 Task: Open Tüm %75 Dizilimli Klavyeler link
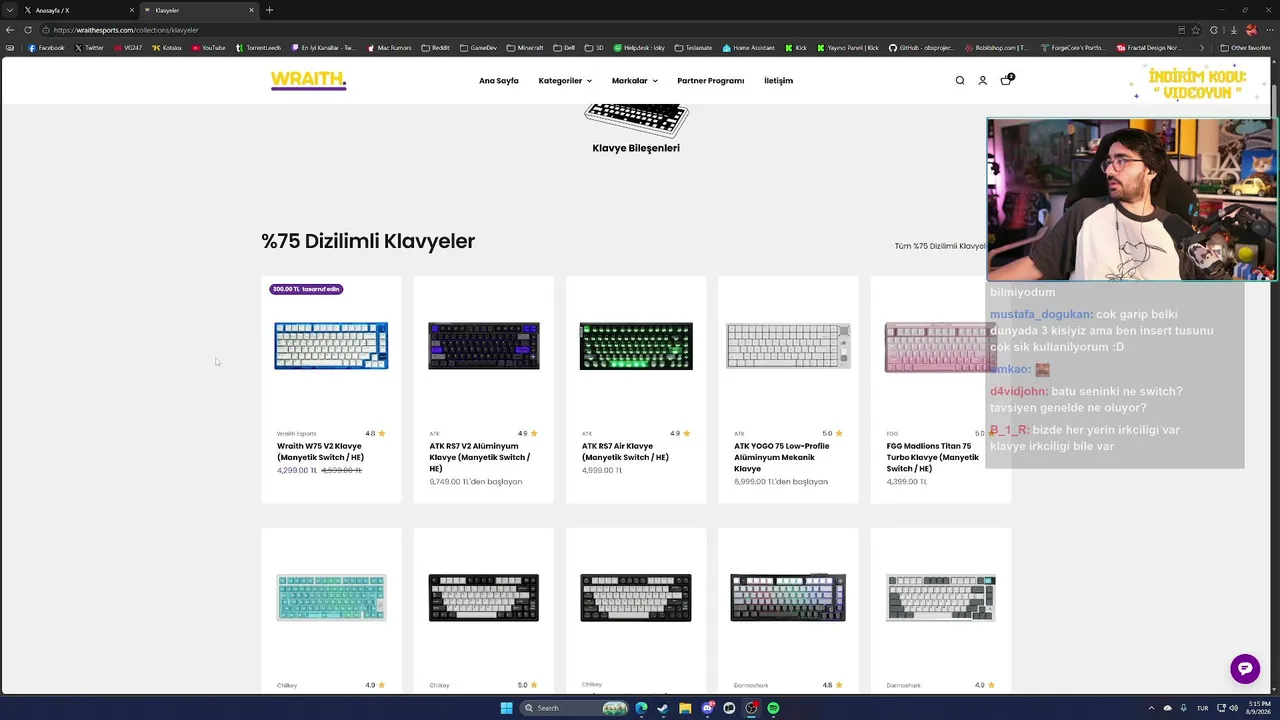click(x=940, y=246)
